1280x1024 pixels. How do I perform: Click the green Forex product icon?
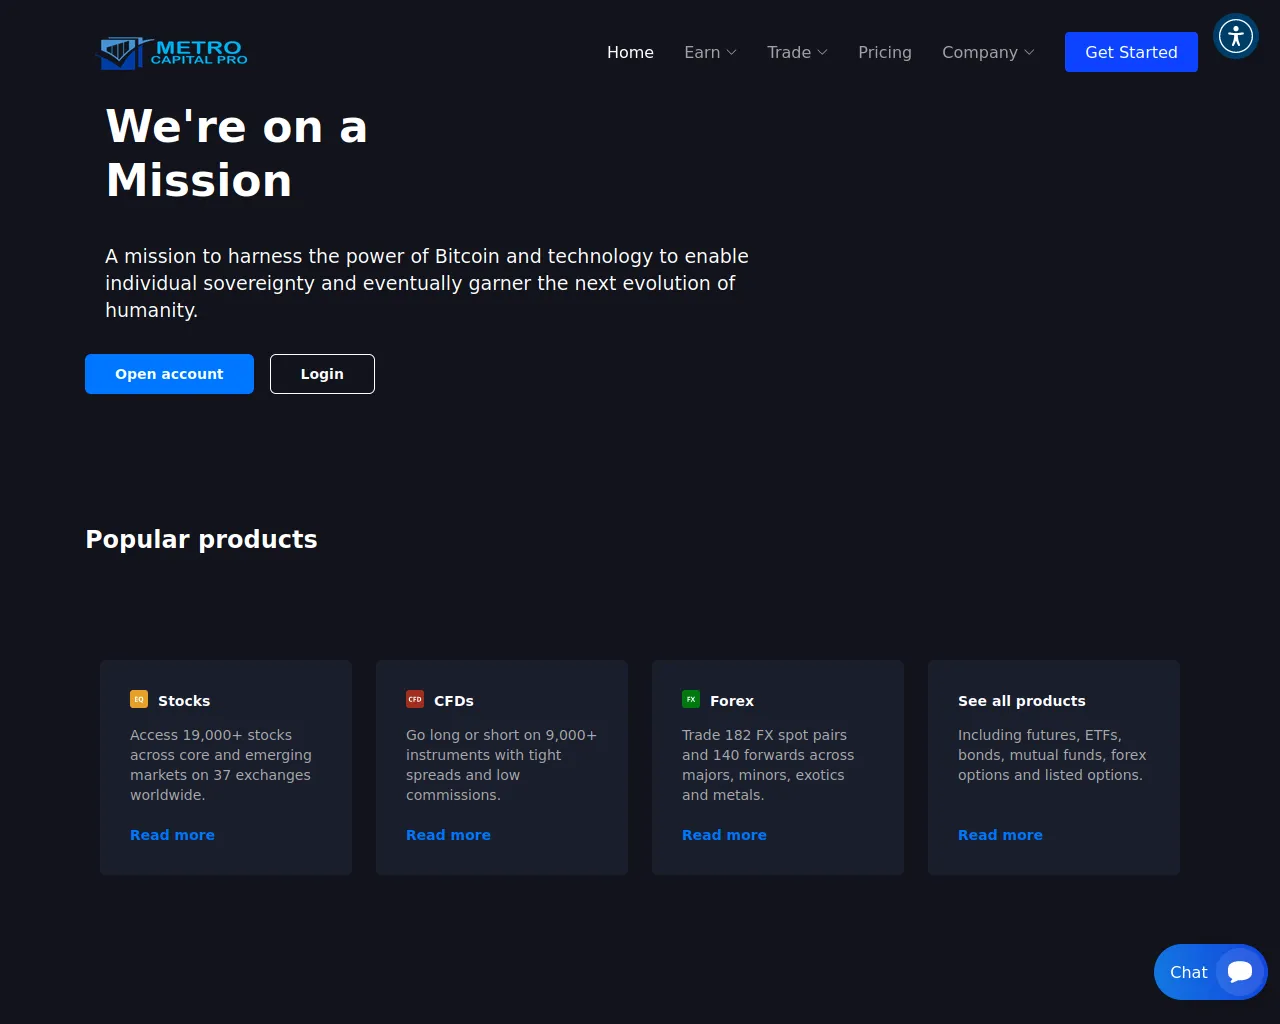coord(691,700)
